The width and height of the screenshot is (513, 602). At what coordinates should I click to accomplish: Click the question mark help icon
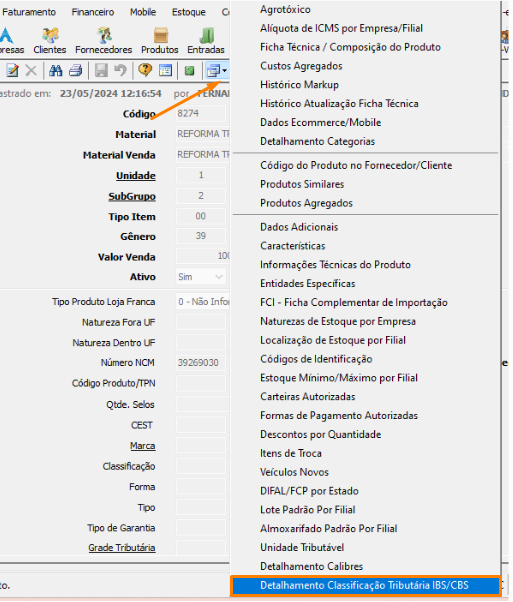pyautogui.click(x=145, y=70)
